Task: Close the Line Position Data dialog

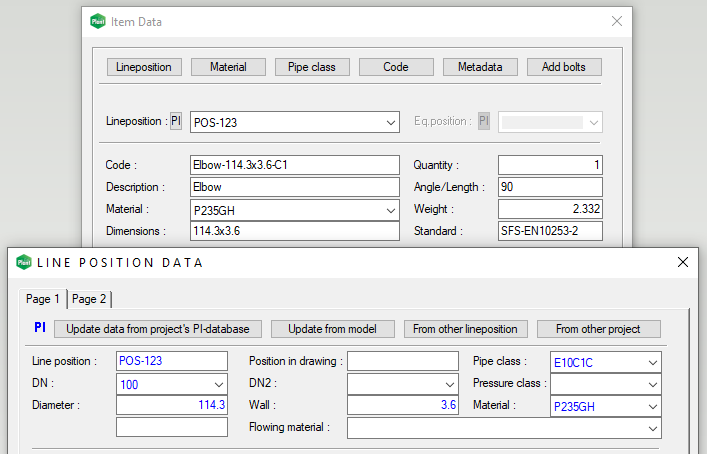Action: 683,262
